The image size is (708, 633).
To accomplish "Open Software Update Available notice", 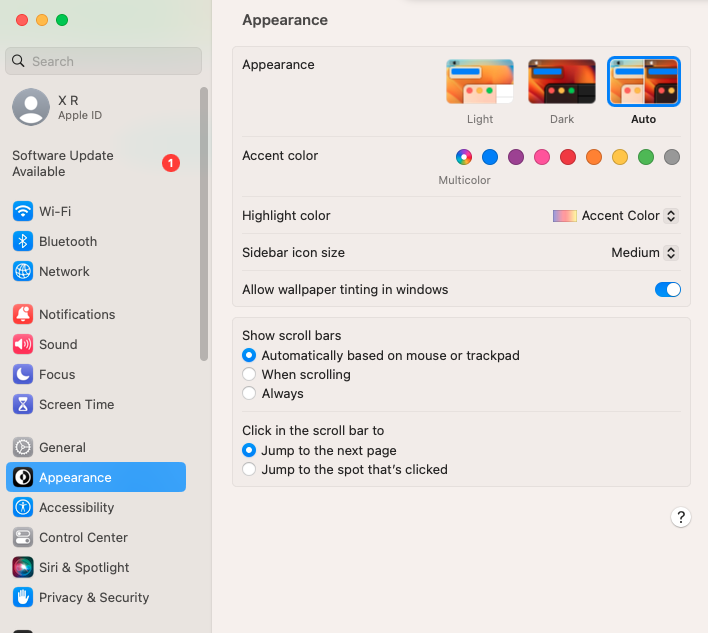I will (96, 163).
